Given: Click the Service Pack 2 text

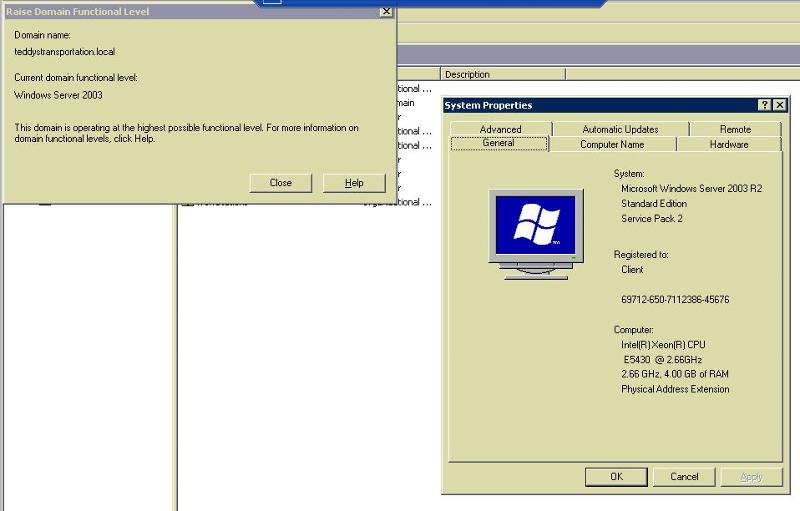Looking at the screenshot, I should [652, 219].
